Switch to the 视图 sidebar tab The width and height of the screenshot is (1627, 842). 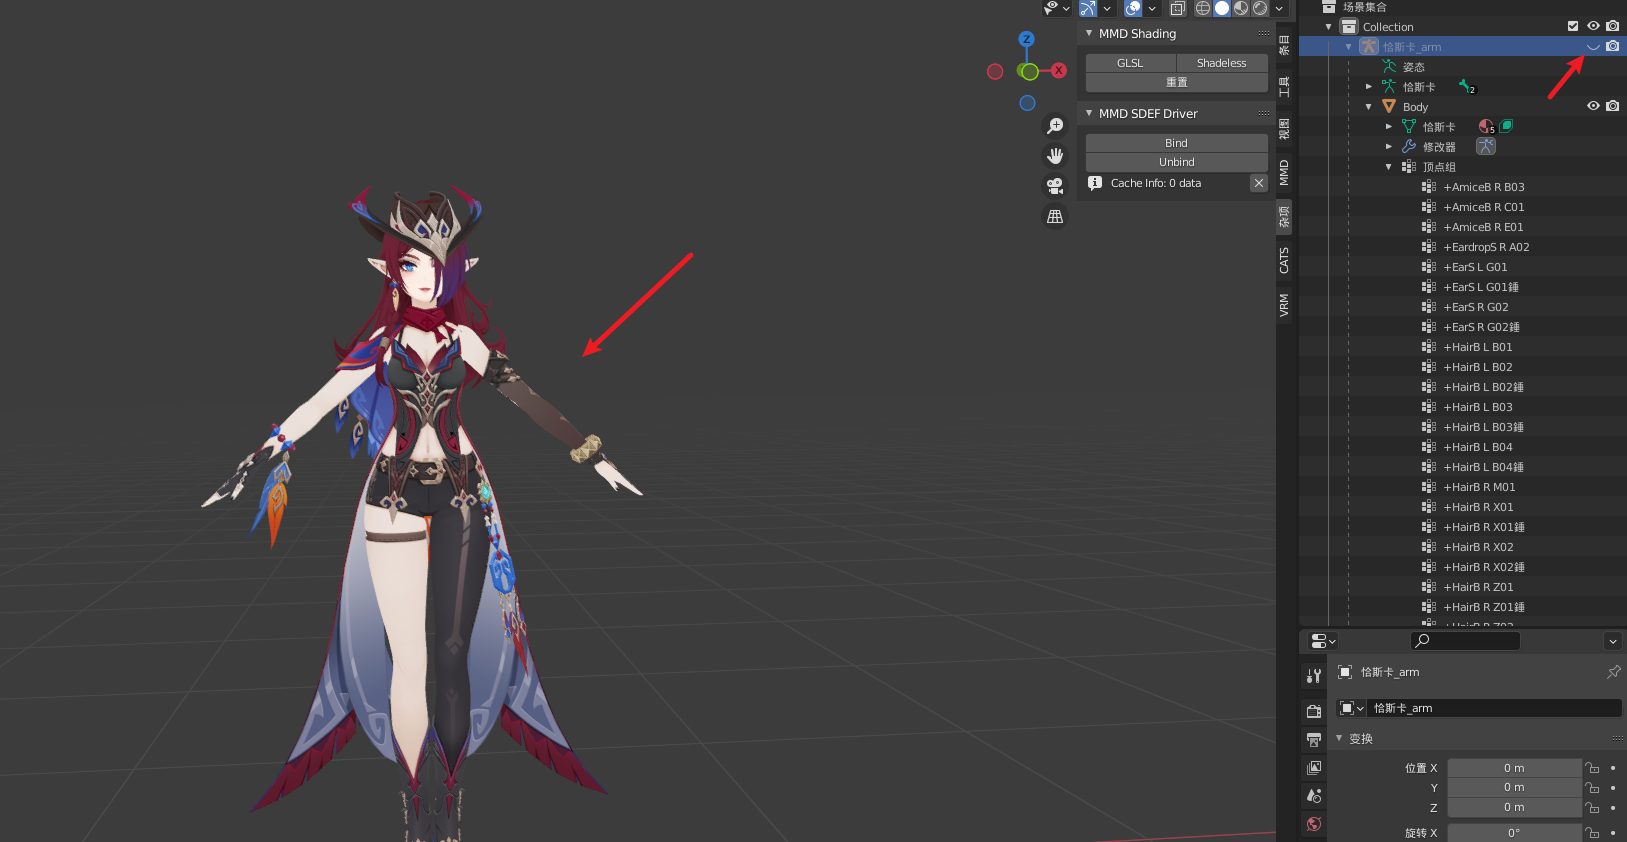[1285, 129]
